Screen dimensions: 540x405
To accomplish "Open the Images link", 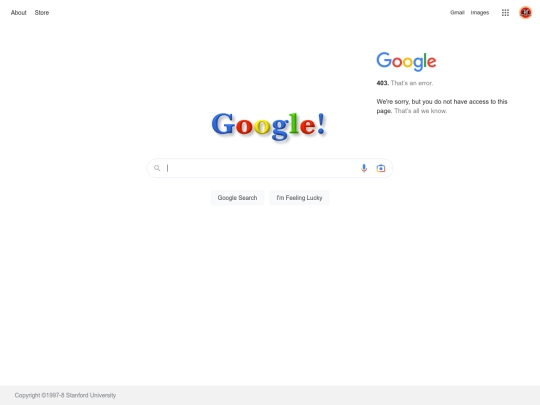I will pyautogui.click(x=480, y=13).
